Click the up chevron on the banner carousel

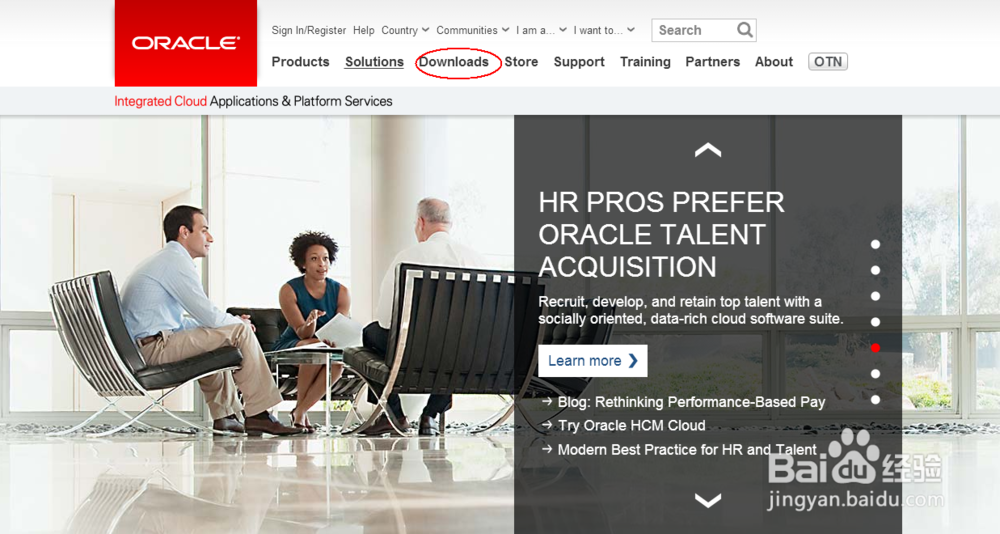(708, 151)
